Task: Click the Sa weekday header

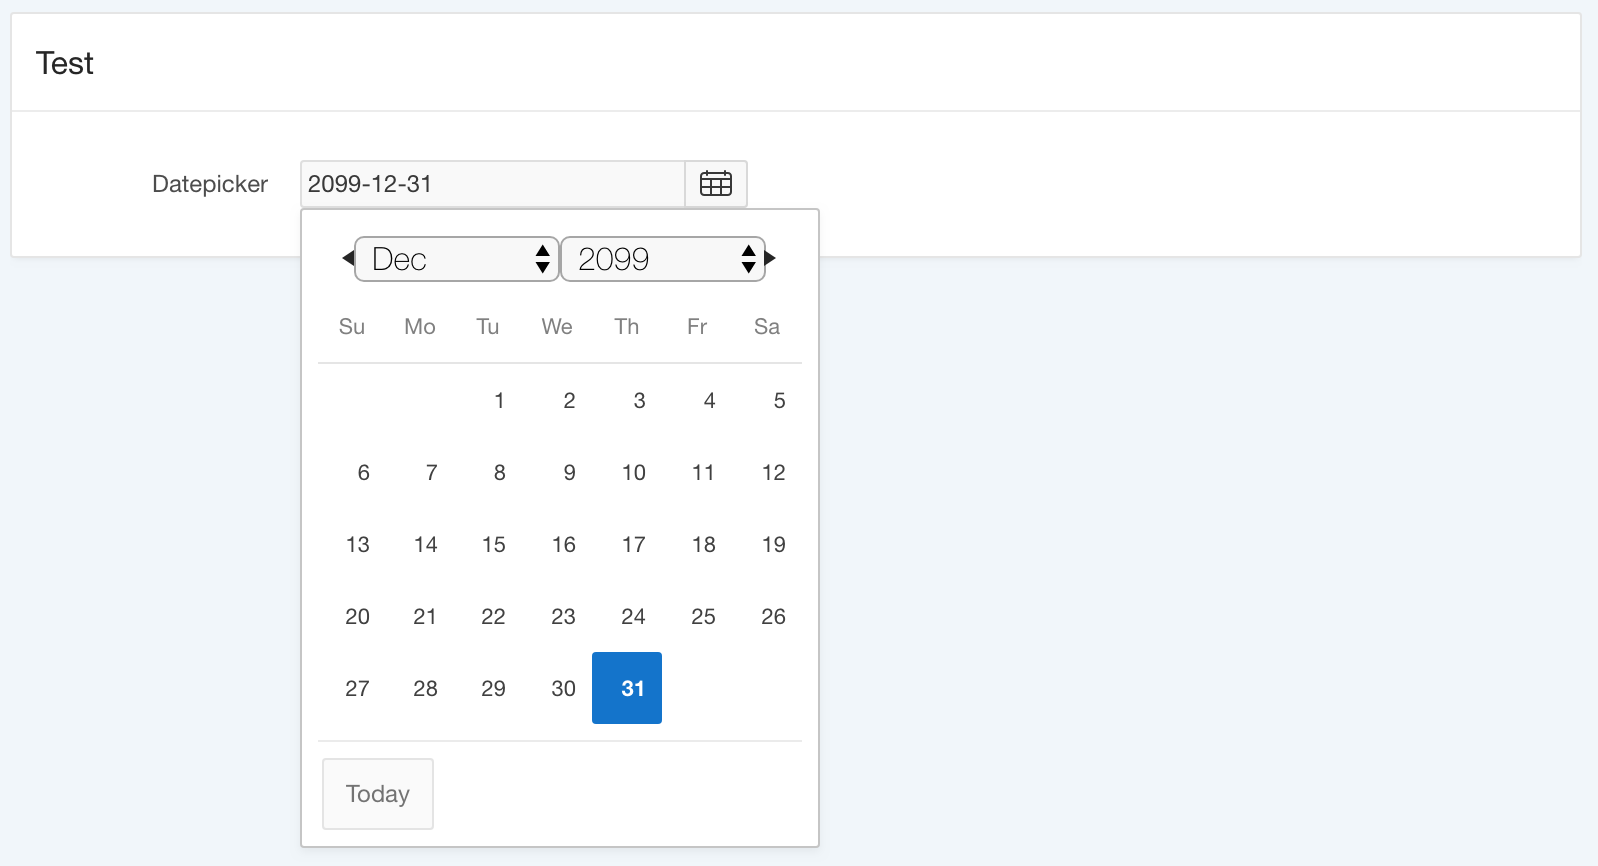Action: click(x=766, y=326)
